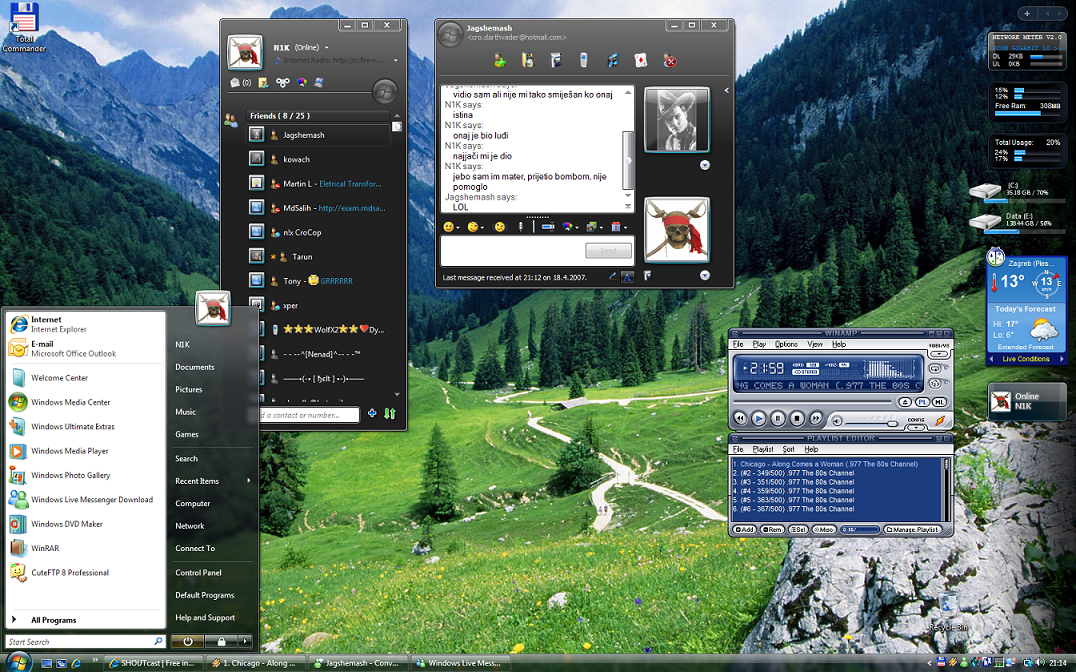Screen dimensions: 1076x672
Task: Open Total Commander from the desktop
Action: (23, 27)
